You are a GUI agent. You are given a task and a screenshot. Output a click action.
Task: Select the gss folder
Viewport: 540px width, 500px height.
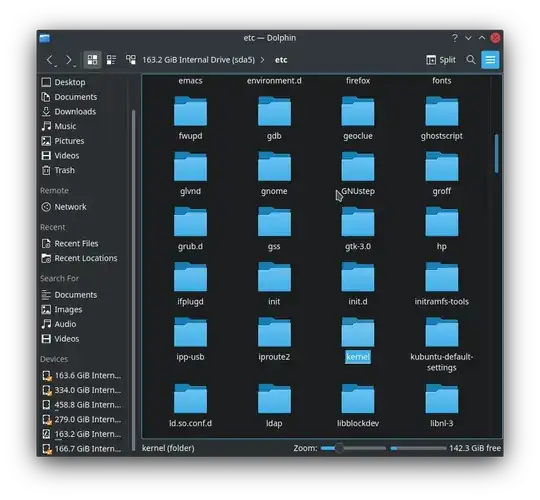click(x=274, y=229)
